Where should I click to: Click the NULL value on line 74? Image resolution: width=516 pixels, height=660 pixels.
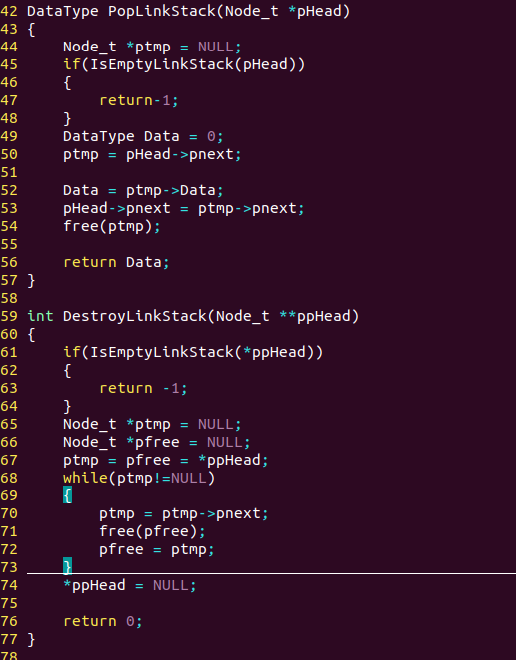coord(170,585)
